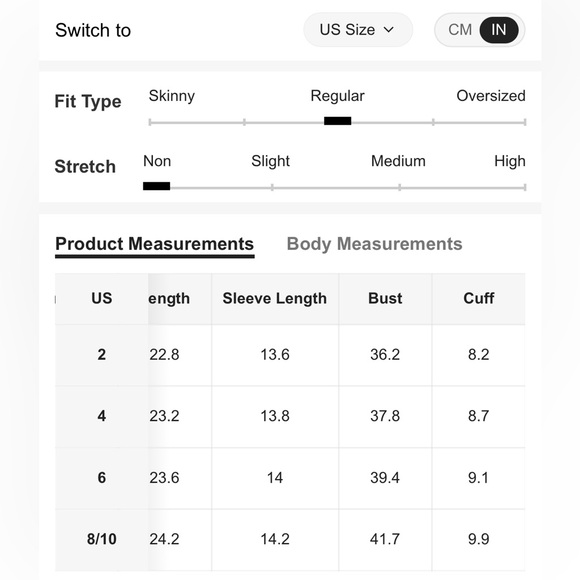
Task: Select the IN unit option
Action: point(498,30)
